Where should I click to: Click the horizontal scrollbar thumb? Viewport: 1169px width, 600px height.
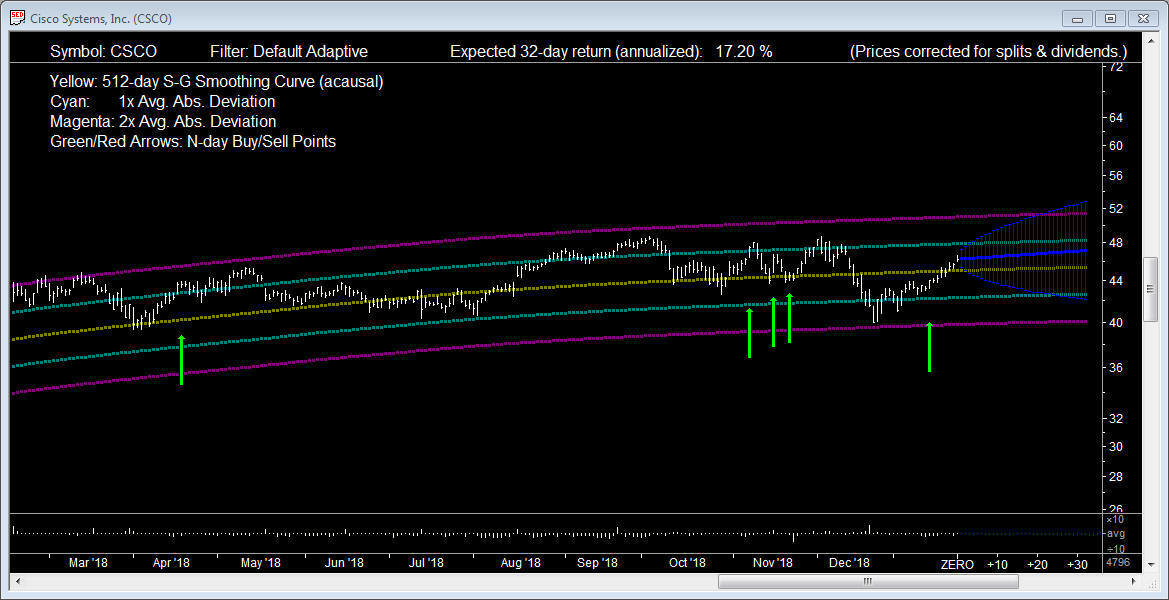pos(866,581)
